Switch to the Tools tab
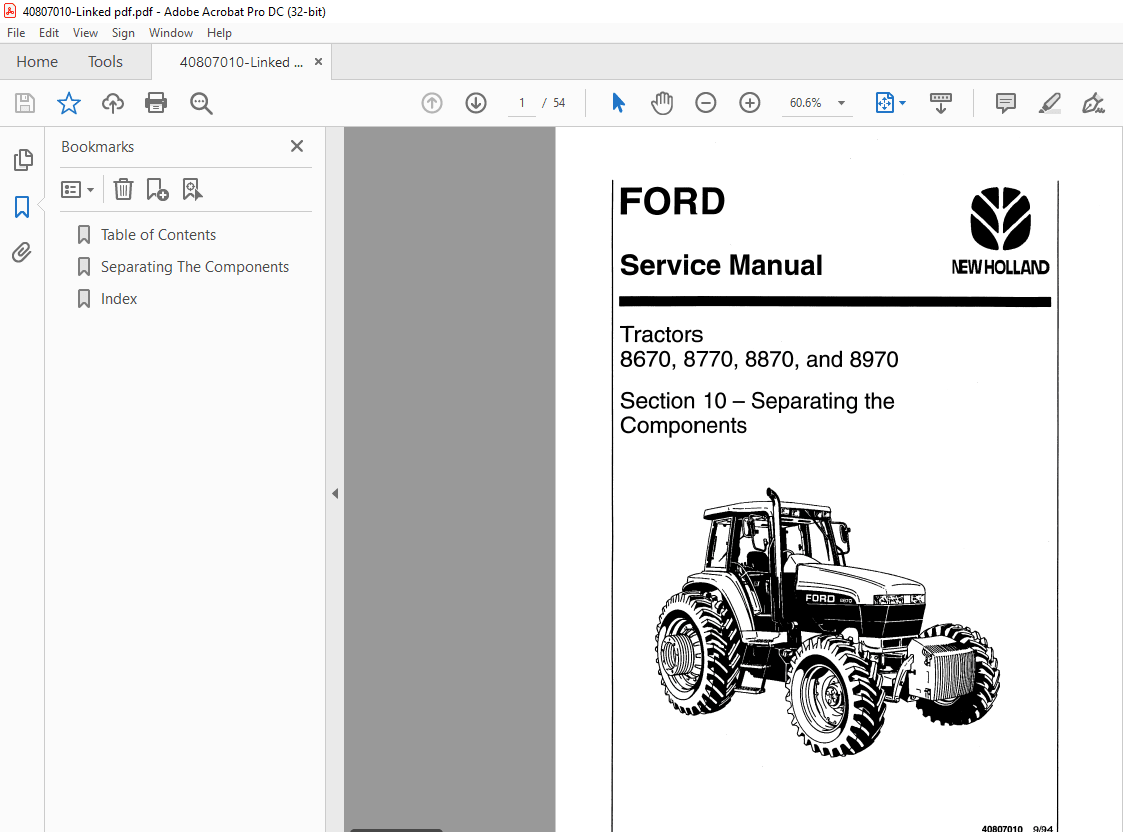The width and height of the screenshot is (1123, 832). 105,61
